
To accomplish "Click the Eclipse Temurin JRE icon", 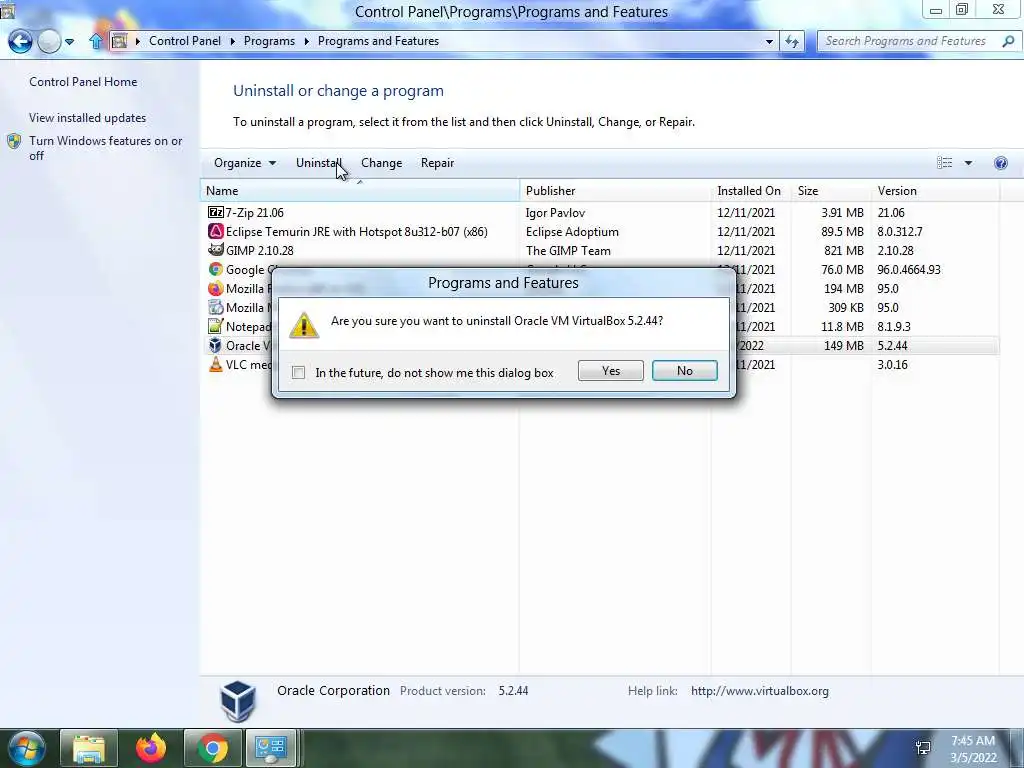I will click(216, 231).
